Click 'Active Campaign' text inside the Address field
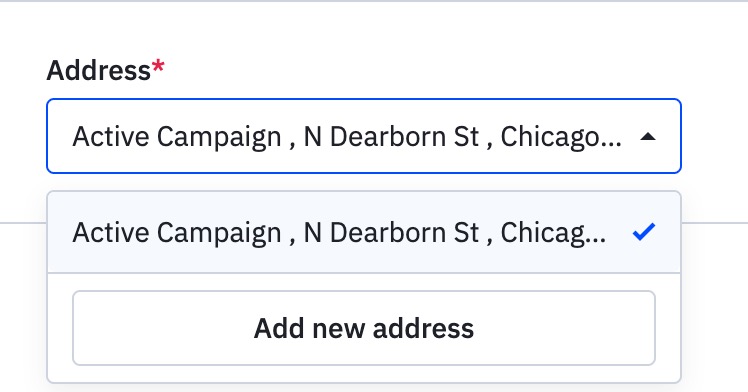The height and width of the screenshot is (392, 748). coord(177,137)
